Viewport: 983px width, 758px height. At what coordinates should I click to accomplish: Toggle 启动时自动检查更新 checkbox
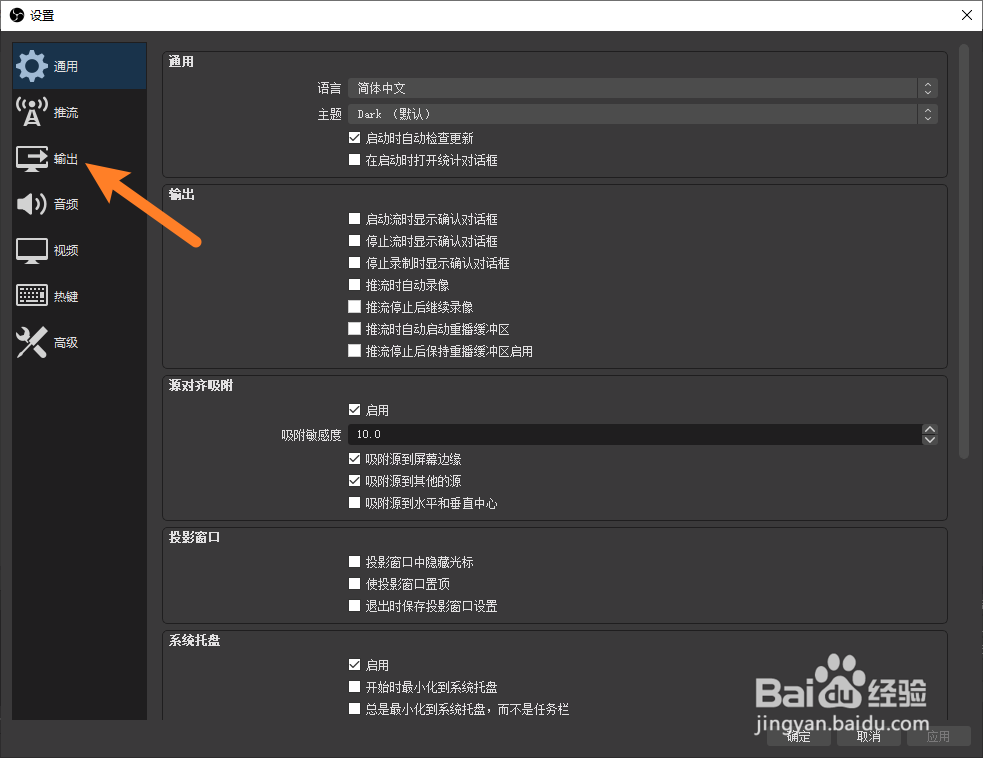(354, 138)
